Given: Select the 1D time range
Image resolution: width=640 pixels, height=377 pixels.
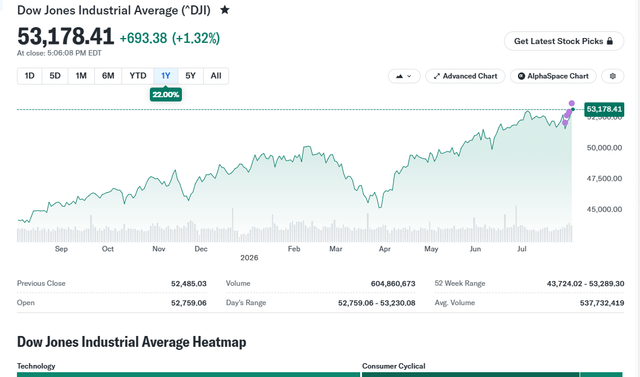Looking at the screenshot, I should (29, 76).
